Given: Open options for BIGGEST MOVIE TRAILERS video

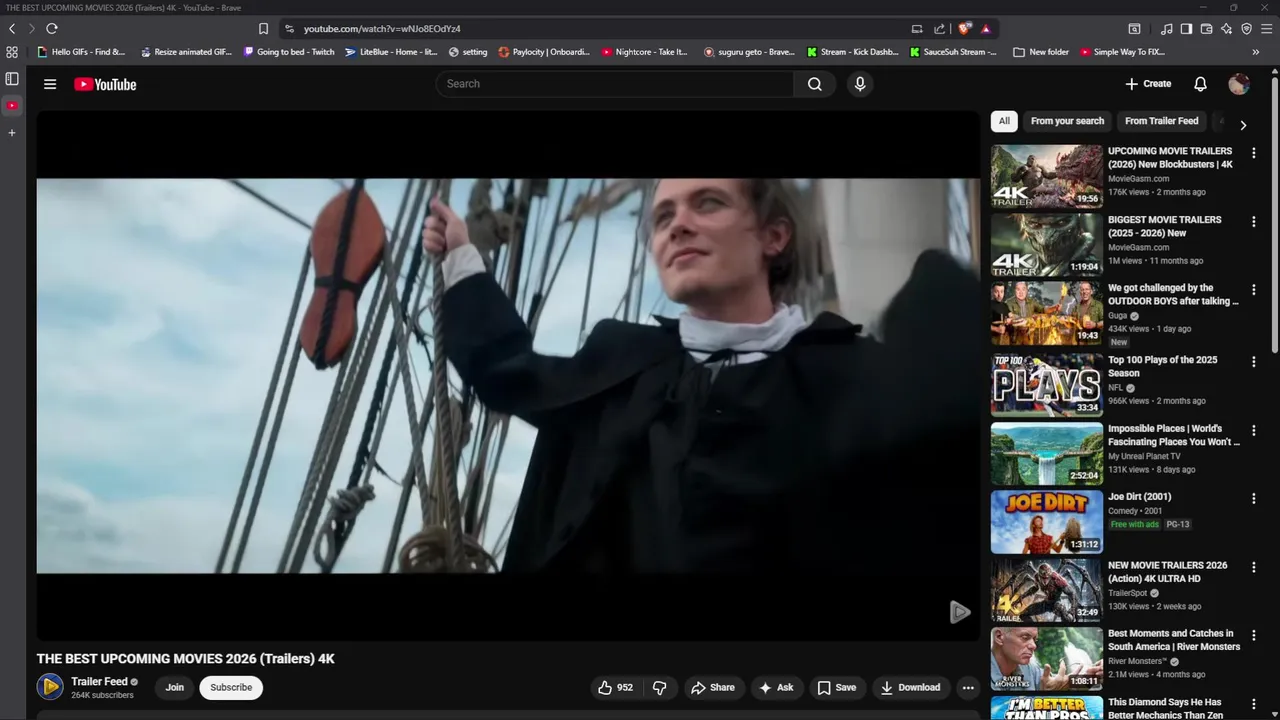Looking at the screenshot, I should [x=1253, y=221].
